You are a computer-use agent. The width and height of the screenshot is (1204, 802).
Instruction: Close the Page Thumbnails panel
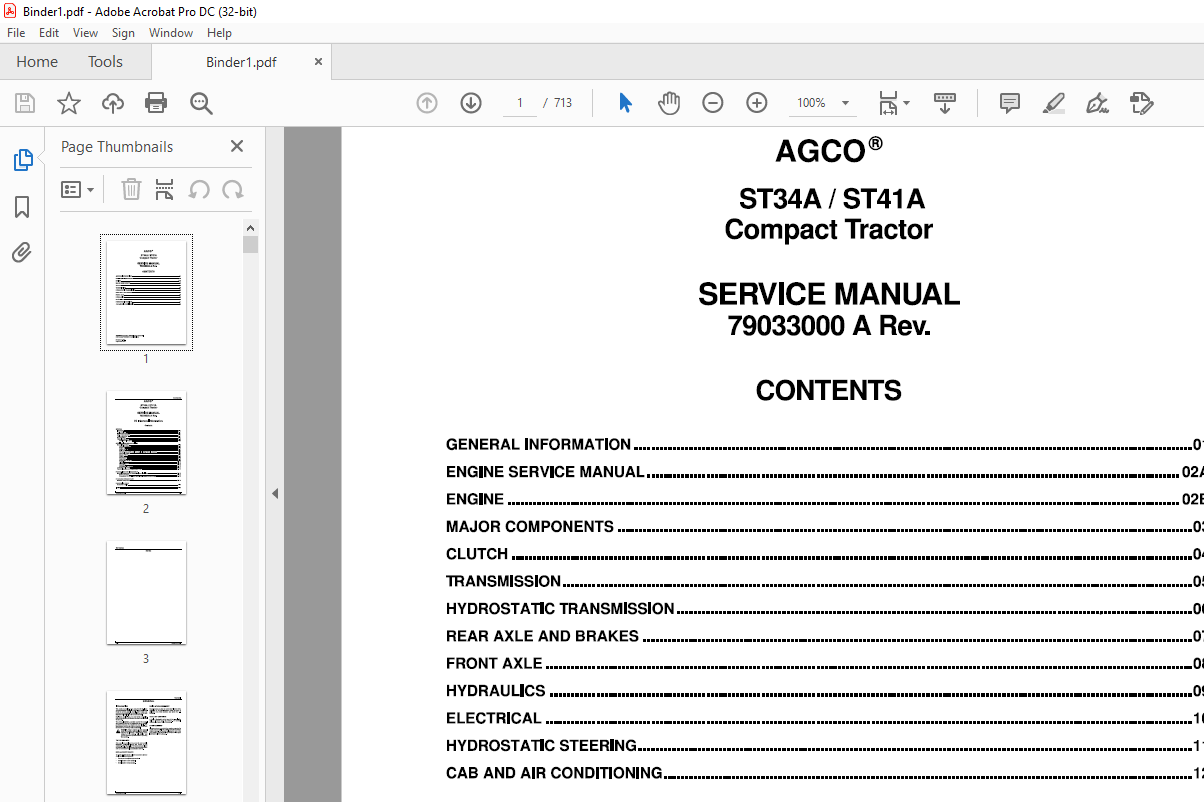pyautogui.click(x=237, y=146)
